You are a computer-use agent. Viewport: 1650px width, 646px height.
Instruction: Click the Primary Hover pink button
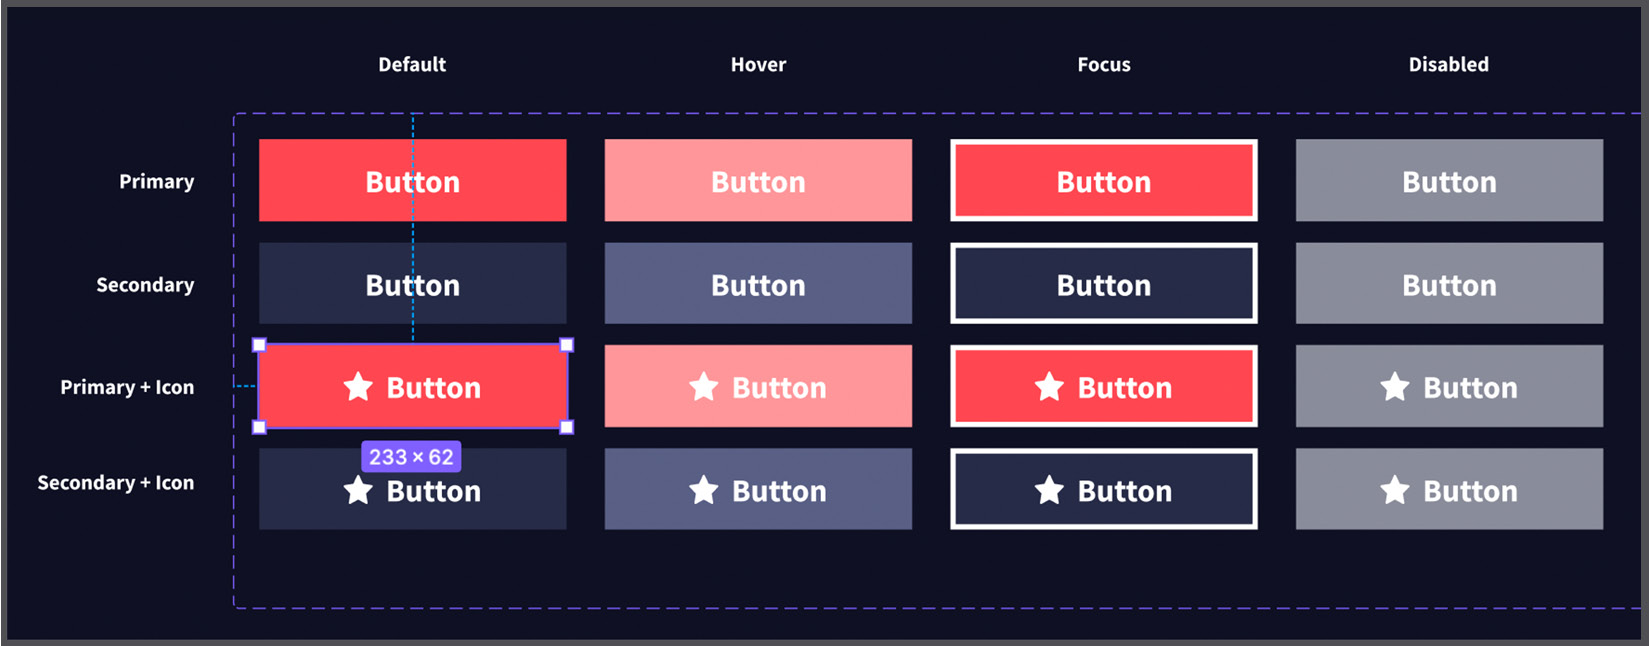click(758, 180)
